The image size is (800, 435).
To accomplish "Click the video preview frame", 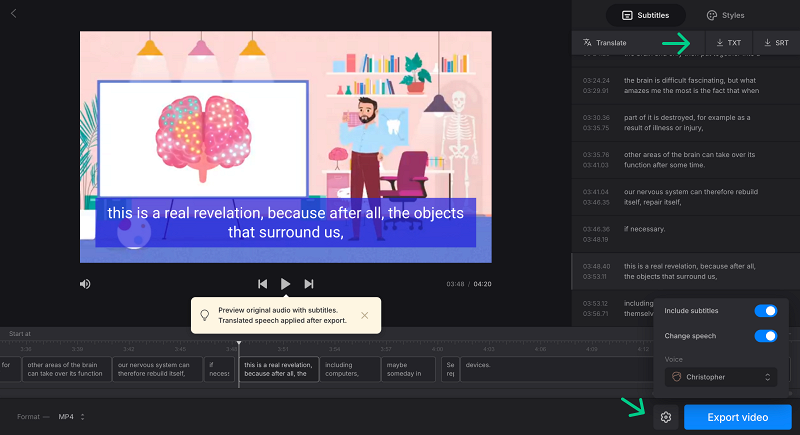I will tap(286, 147).
